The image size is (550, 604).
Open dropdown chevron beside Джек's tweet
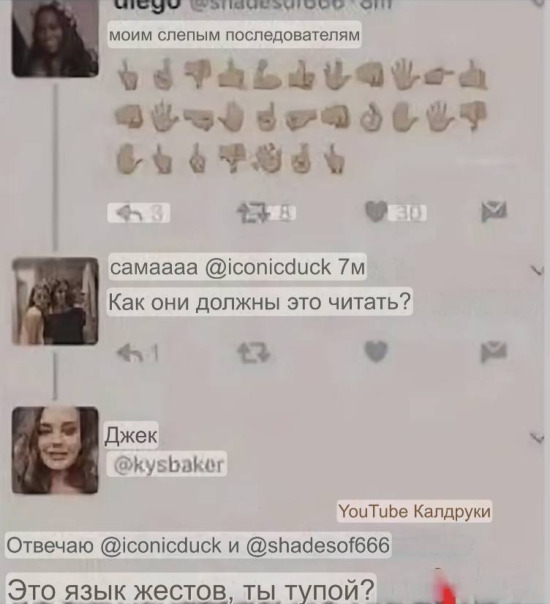(x=537, y=437)
